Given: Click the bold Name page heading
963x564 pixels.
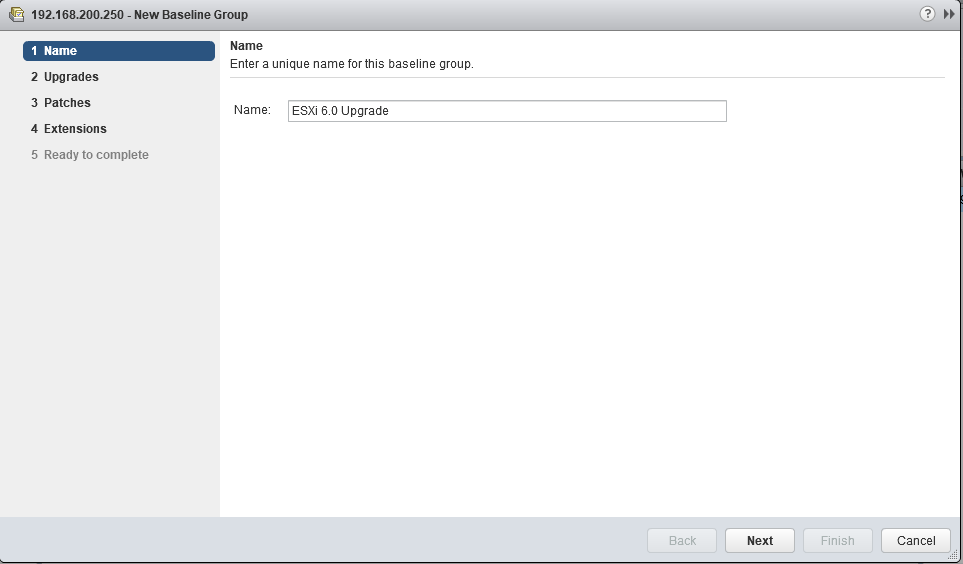Looking at the screenshot, I should [x=246, y=46].
